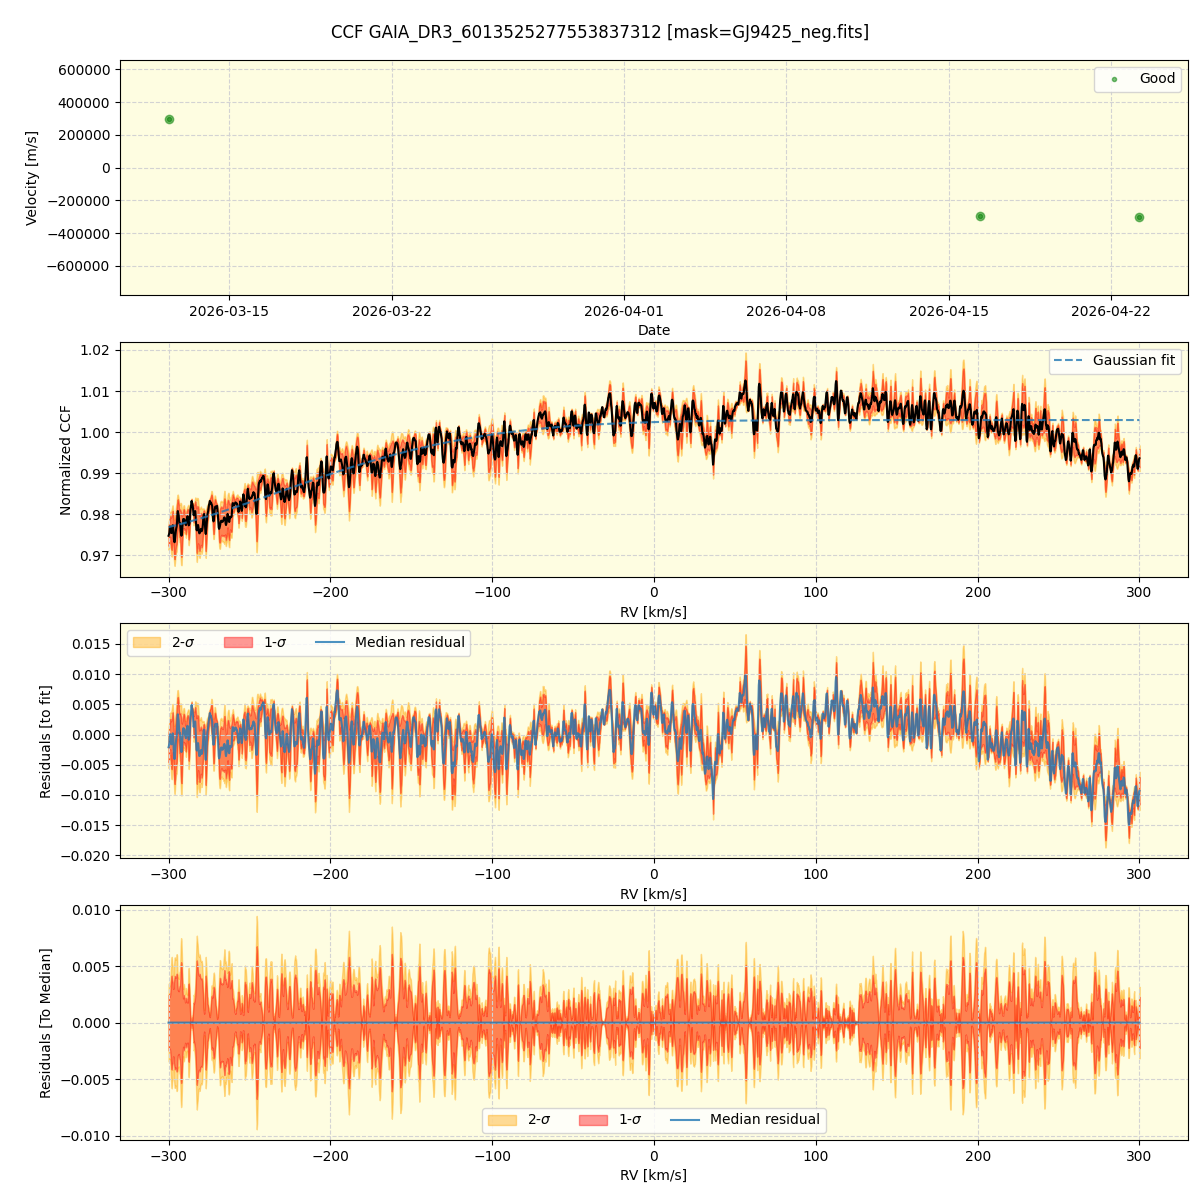This screenshot has height=1200, width=1200.
Task: Click 'Median residual' in third panel legend
Action: click(x=409, y=642)
